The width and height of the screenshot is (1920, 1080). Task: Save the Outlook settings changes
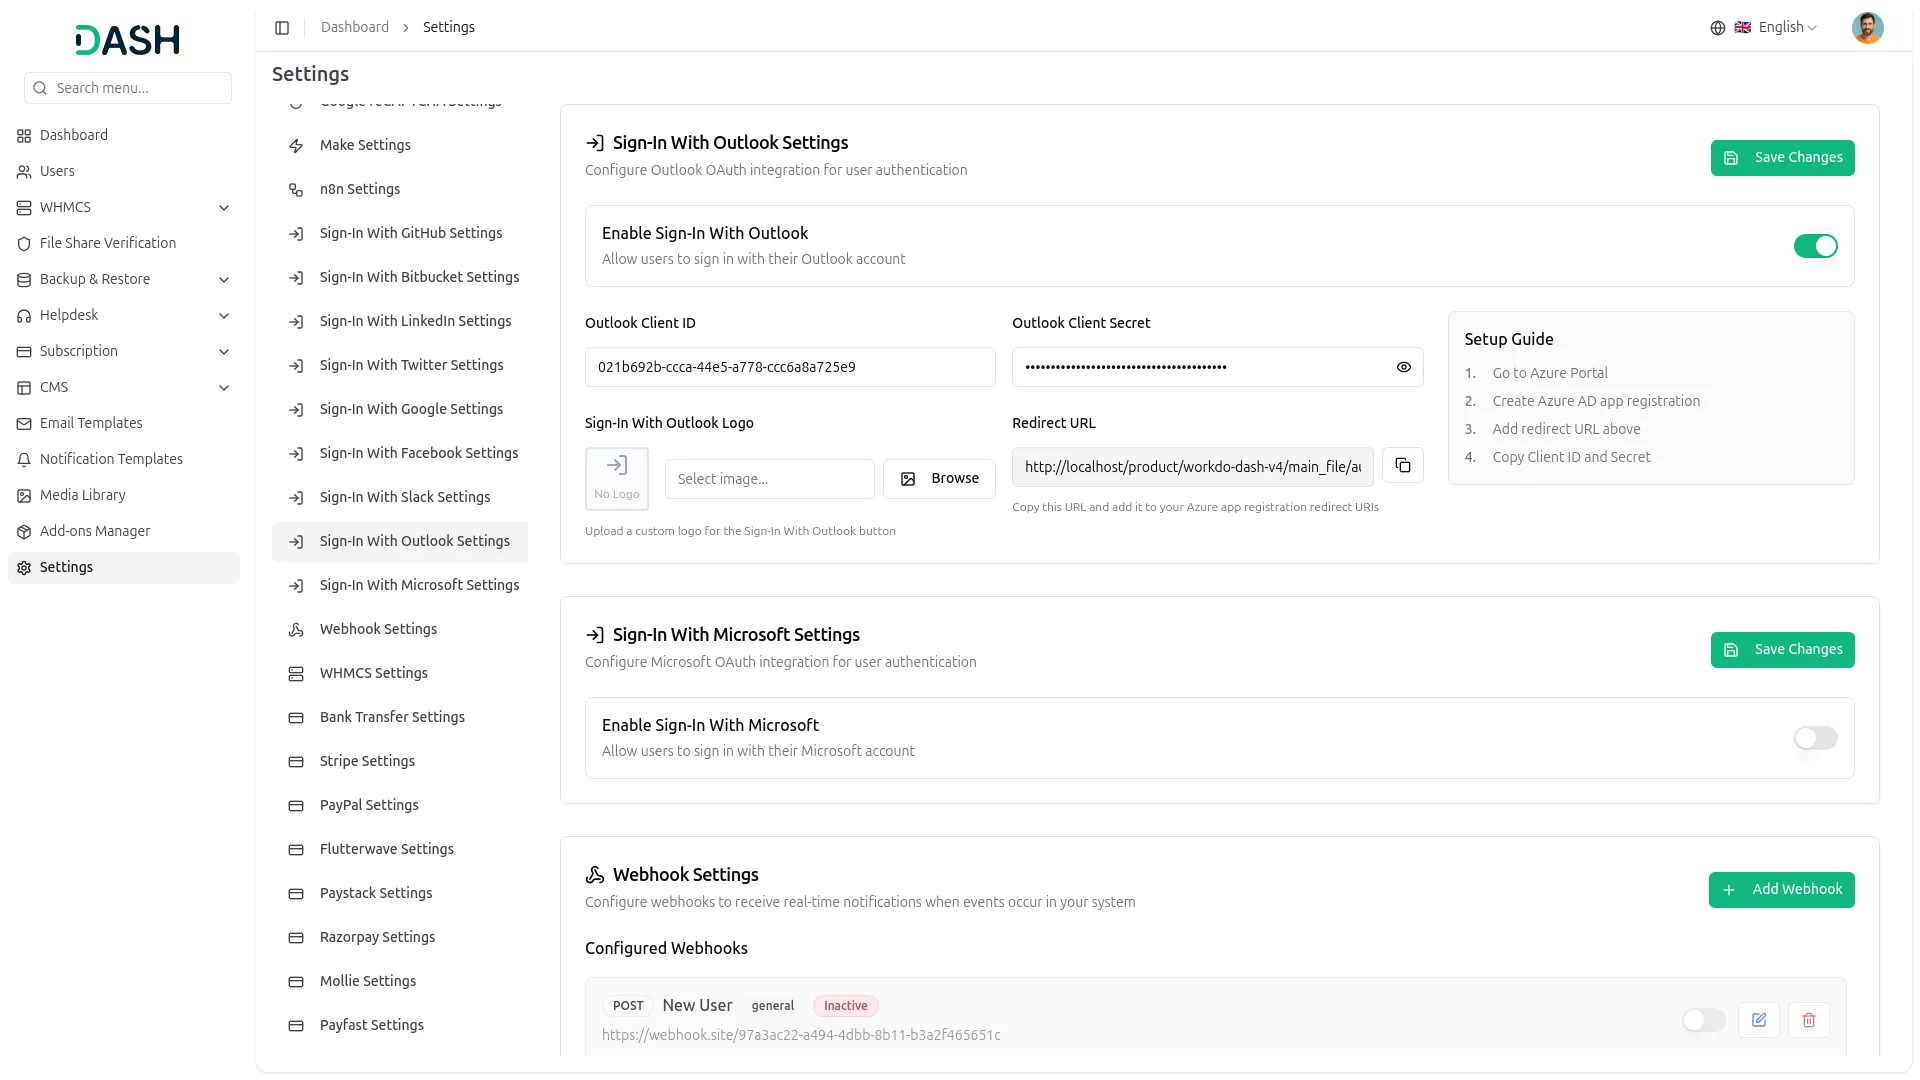(x=1782, y=157)
